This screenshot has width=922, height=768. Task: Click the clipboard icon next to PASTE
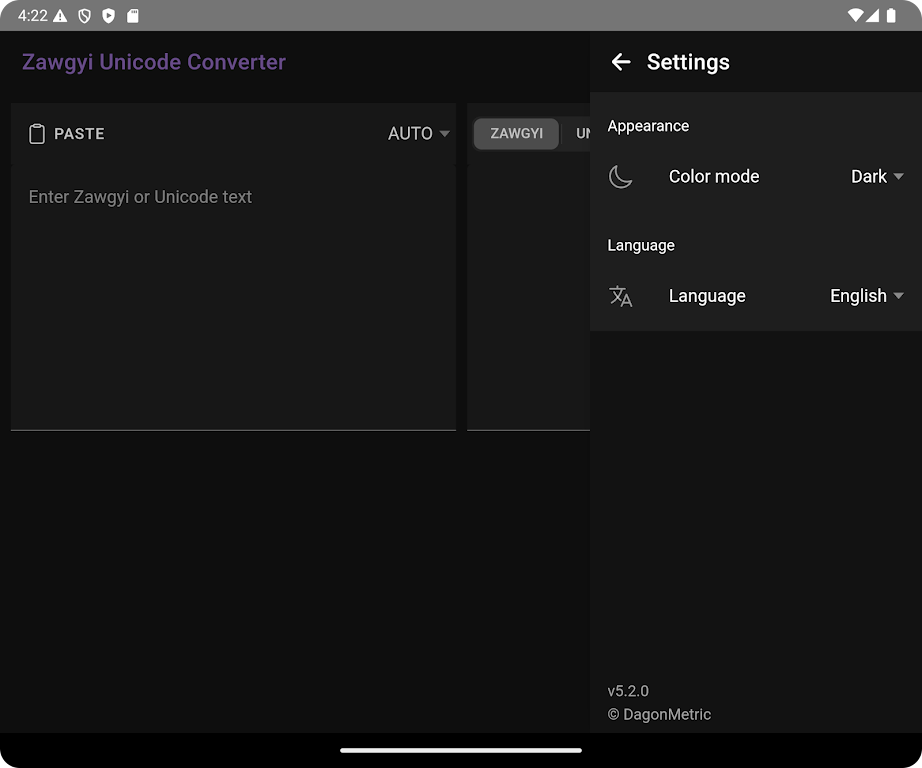coord(37,134)
